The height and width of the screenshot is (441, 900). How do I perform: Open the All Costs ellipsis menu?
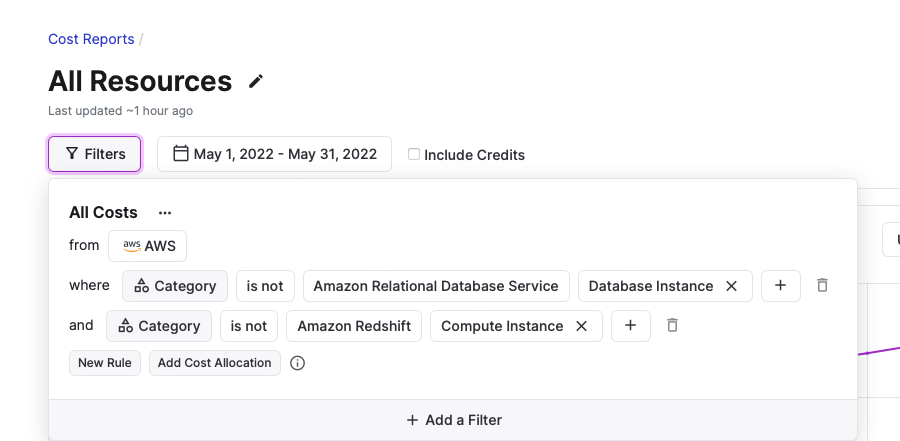[165, 213]
